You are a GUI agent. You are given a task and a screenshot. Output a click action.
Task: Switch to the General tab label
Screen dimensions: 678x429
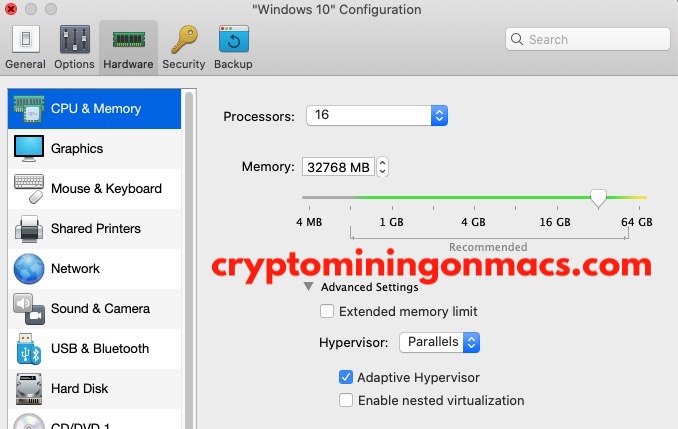(26, 64)
